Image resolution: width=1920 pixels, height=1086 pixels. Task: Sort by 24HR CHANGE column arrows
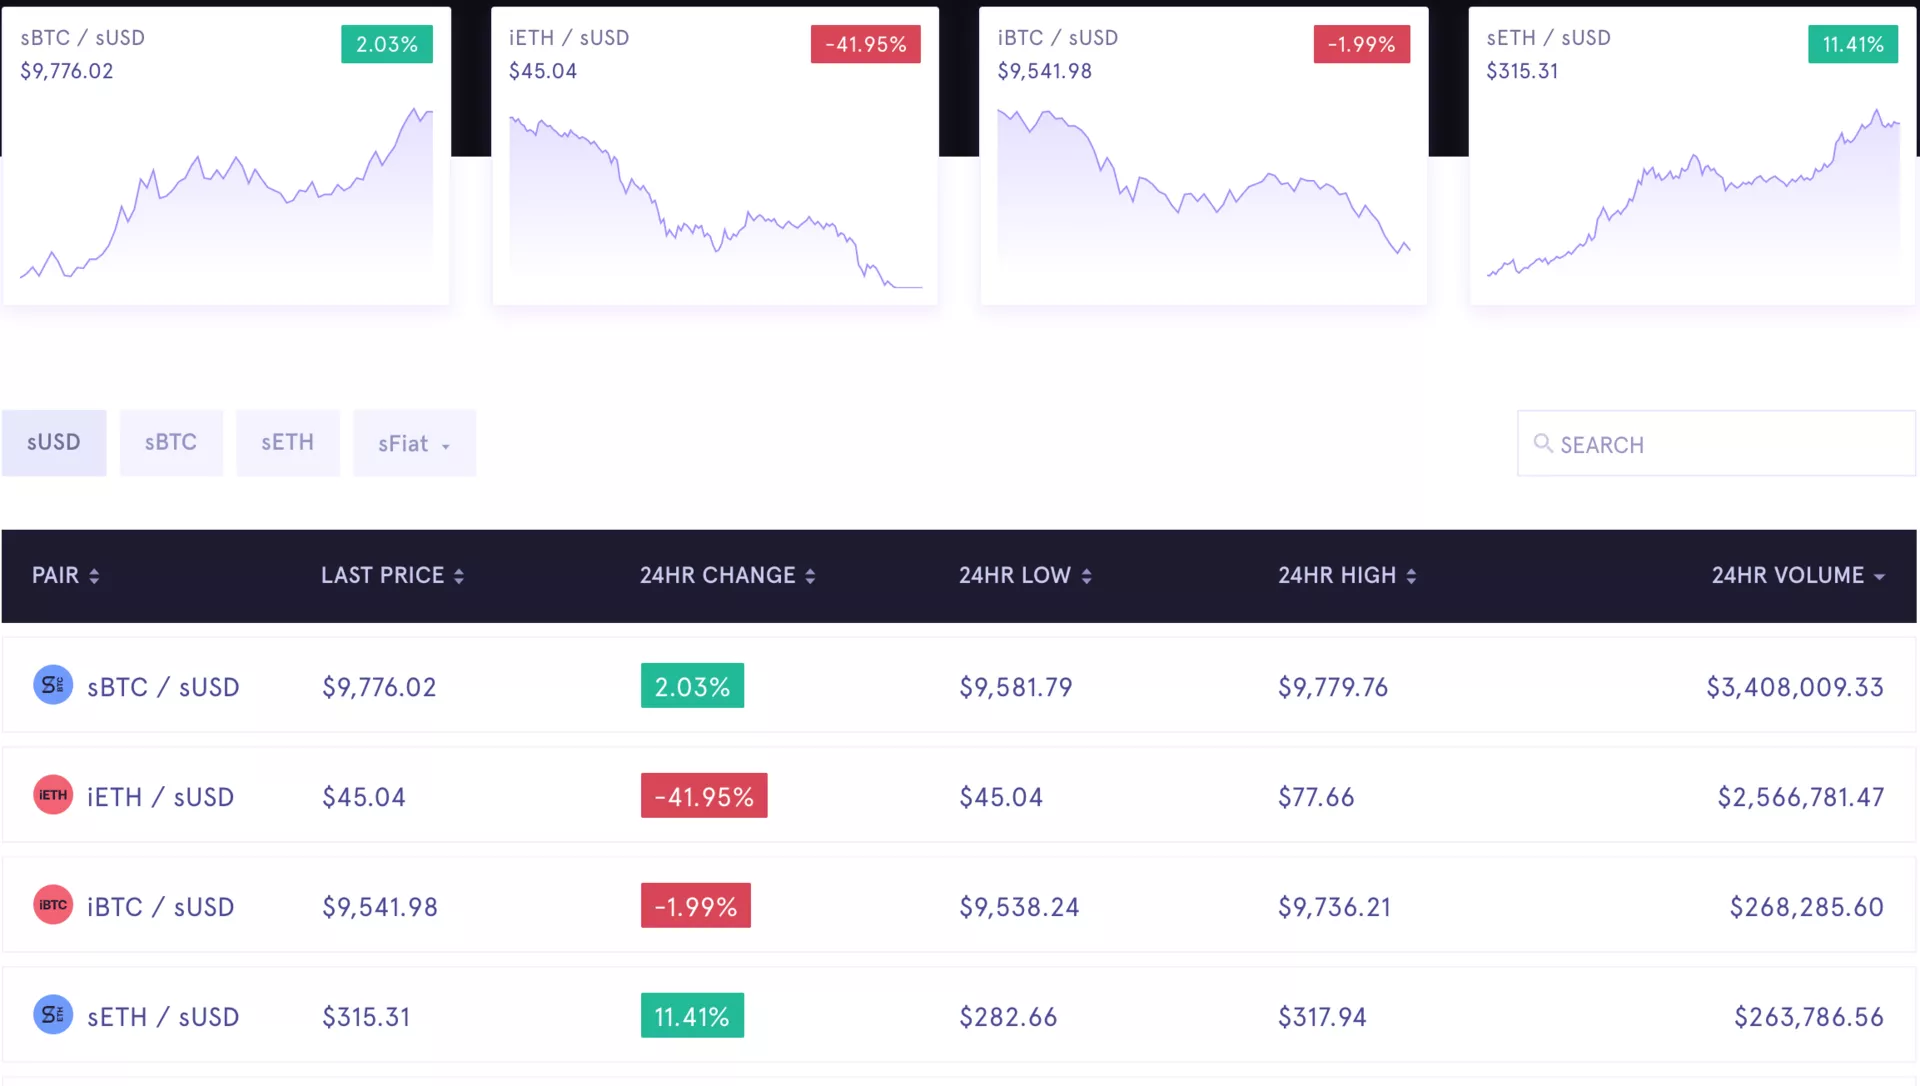pos(810,577)
